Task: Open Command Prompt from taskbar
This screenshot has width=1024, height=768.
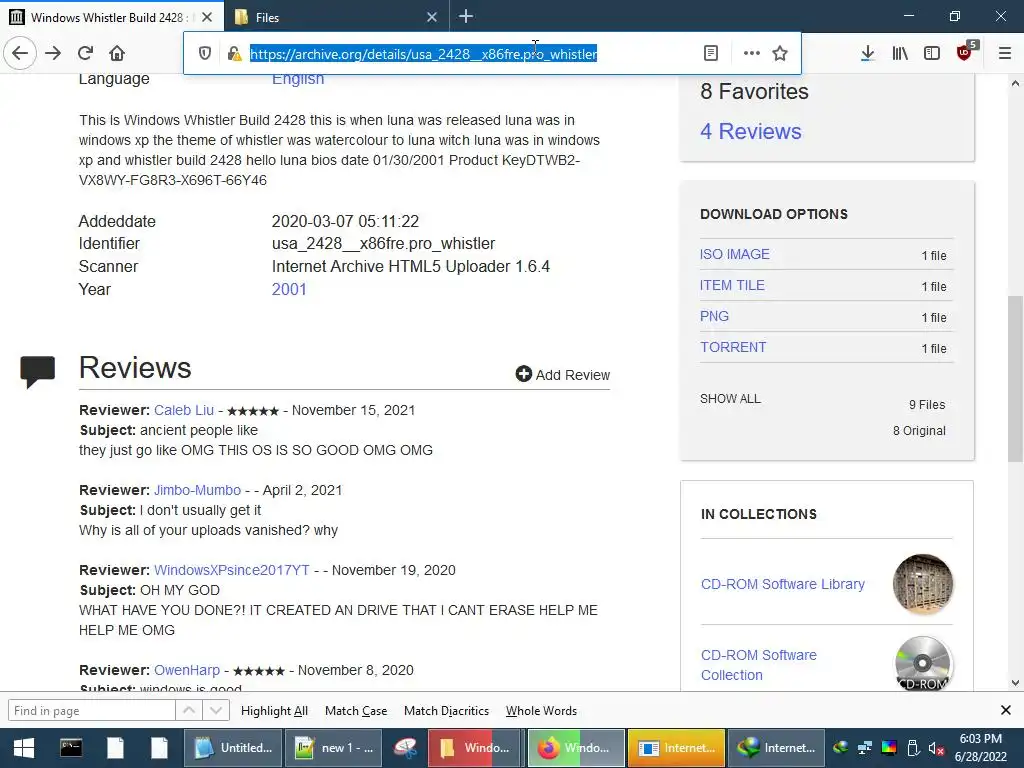Action: pos(71,748)
